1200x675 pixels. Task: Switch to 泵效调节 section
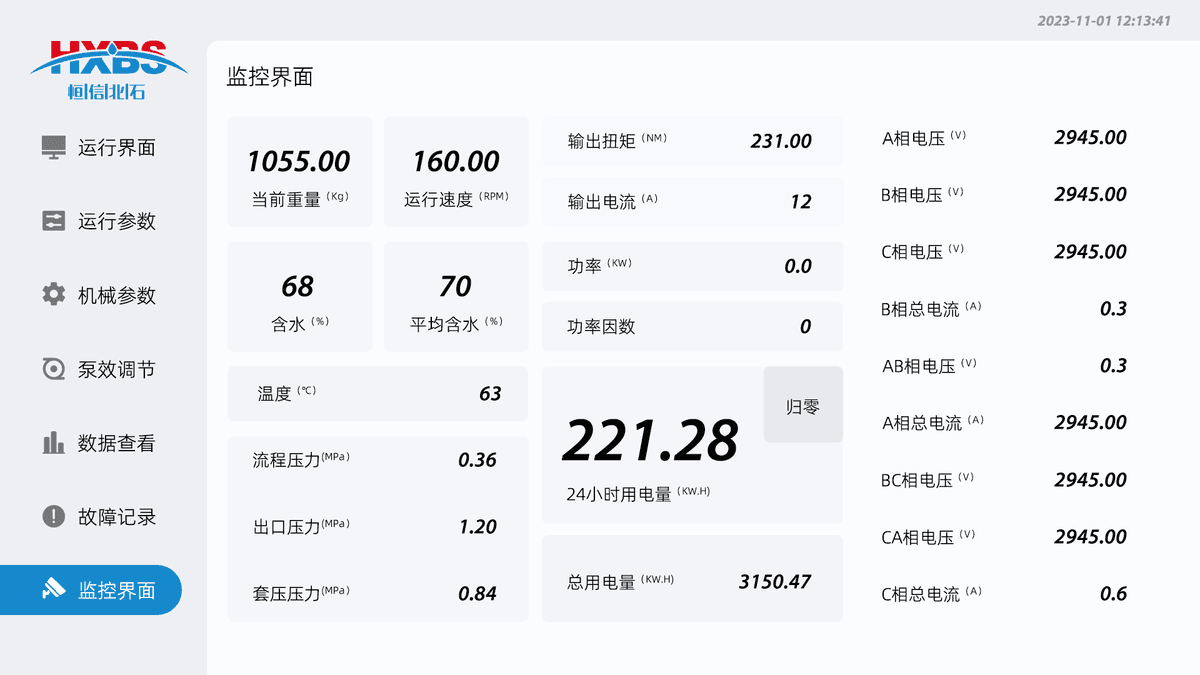(x=116, y=370)
